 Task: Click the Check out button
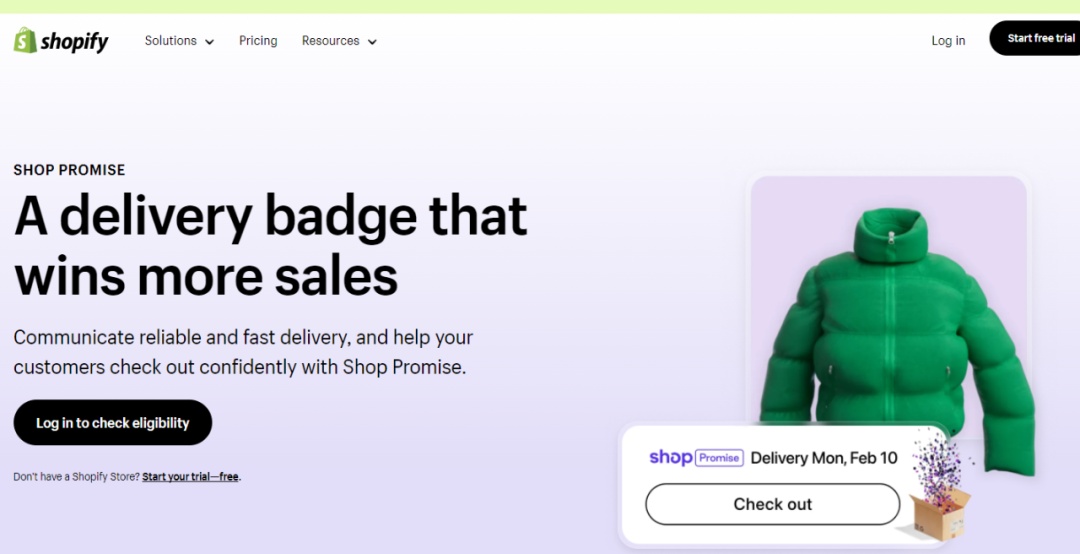[x=772, y=504]
